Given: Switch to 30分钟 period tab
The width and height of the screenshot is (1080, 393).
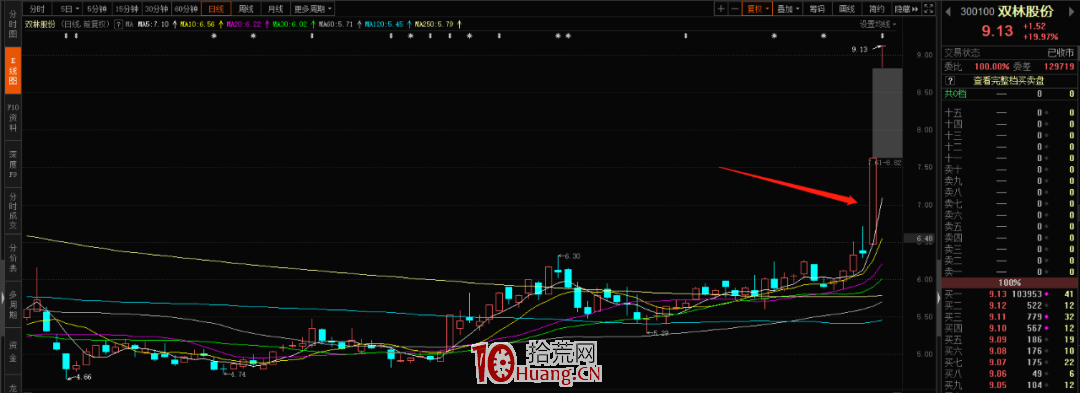Looking at the screenshot, I should (x=156, y=9).
